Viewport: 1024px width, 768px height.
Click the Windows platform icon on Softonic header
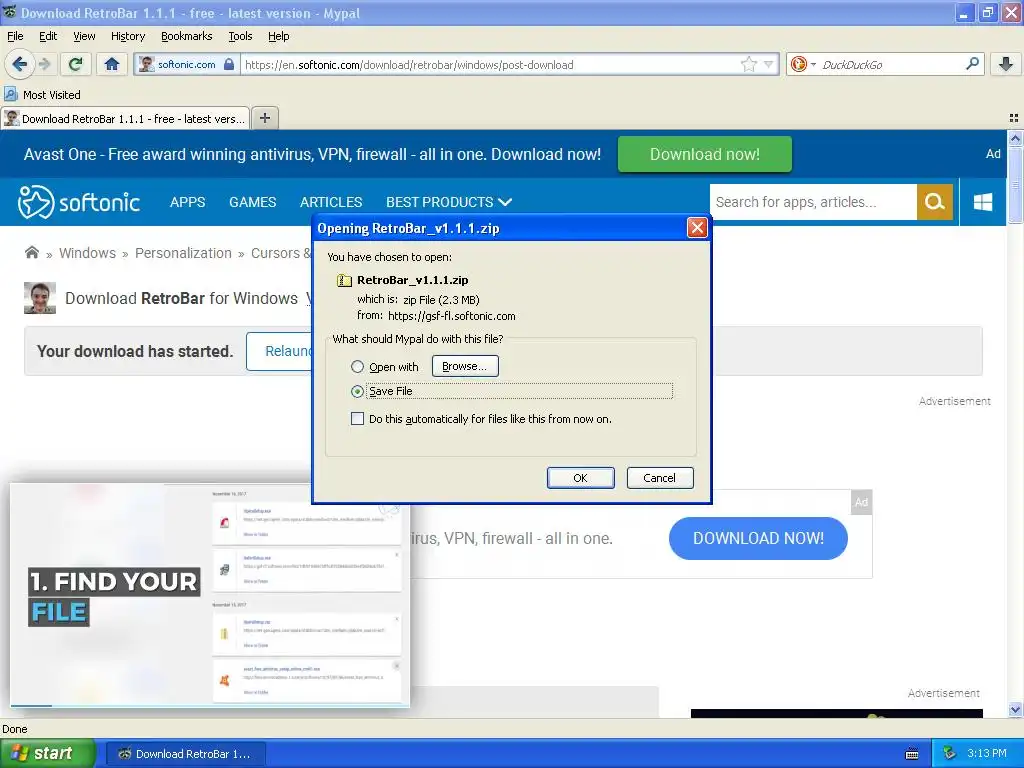pos(983,202)
